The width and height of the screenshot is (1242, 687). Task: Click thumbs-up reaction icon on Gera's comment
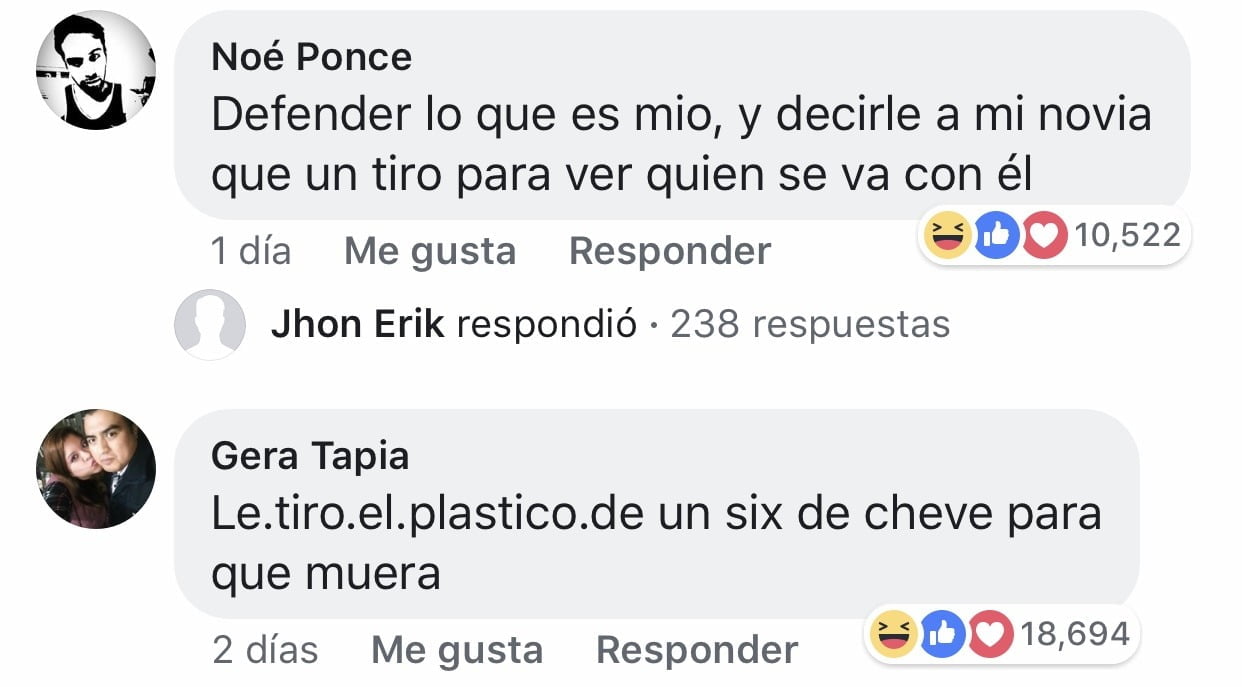943,634
